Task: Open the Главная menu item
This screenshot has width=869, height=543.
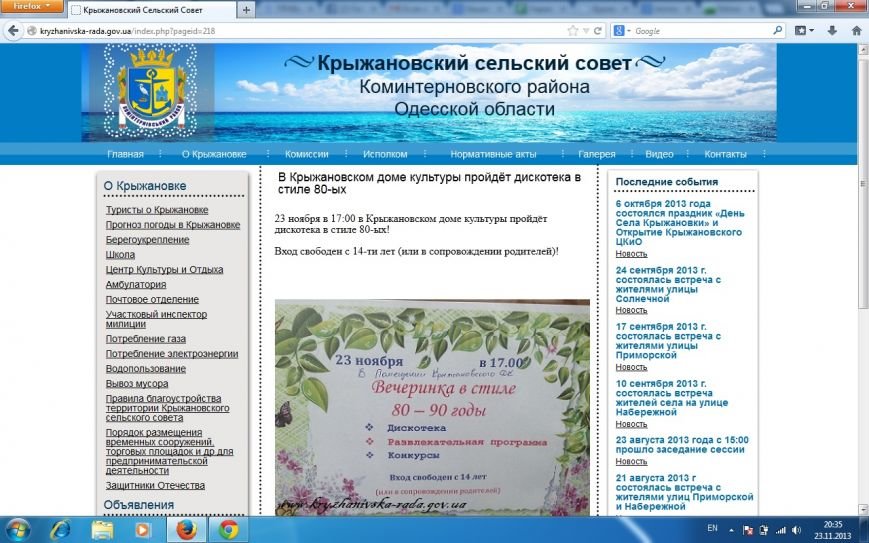Action: pos(125,154)
